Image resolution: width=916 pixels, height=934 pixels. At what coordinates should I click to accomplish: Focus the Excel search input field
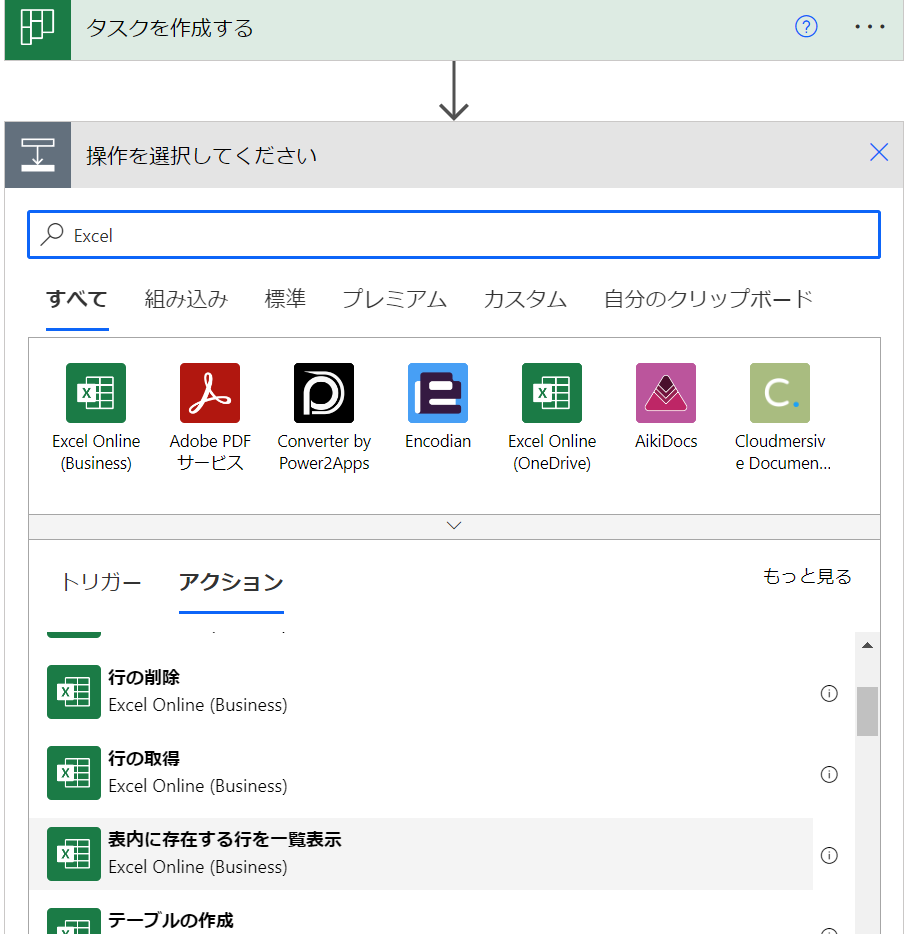point(454,235)
